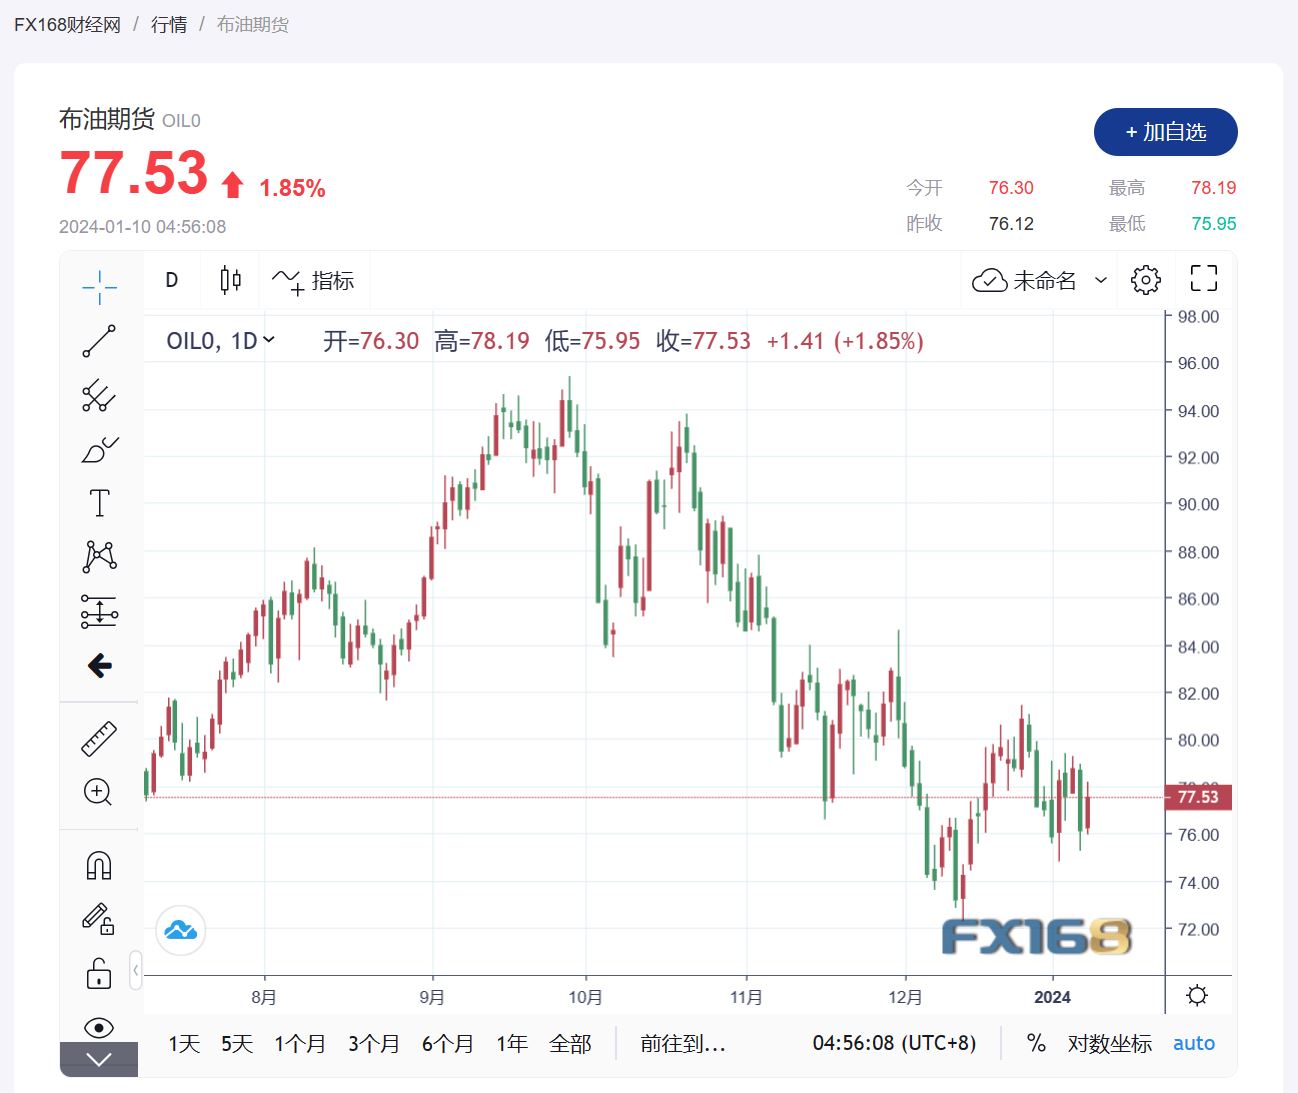This screenshot has height=1093, width=1298.
Task: Select the text annotation tool
Action: click(x=99, y=503)
